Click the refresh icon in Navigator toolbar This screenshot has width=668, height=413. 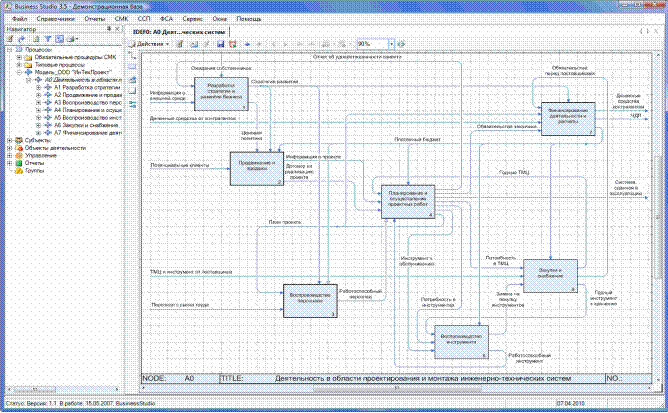22,39
